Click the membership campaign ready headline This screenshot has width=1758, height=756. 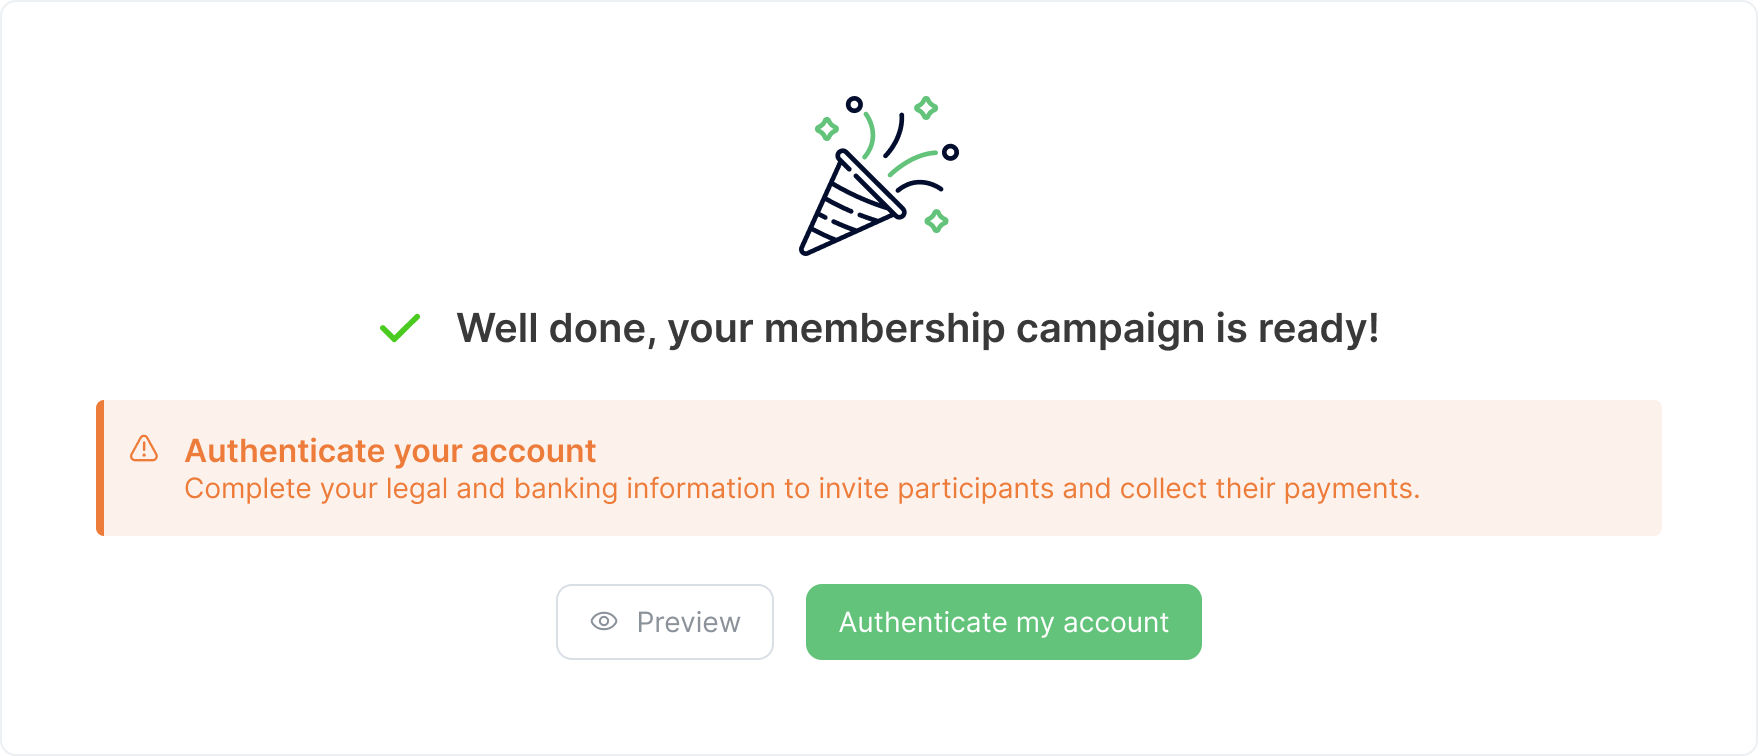click(x=919, y=327)
